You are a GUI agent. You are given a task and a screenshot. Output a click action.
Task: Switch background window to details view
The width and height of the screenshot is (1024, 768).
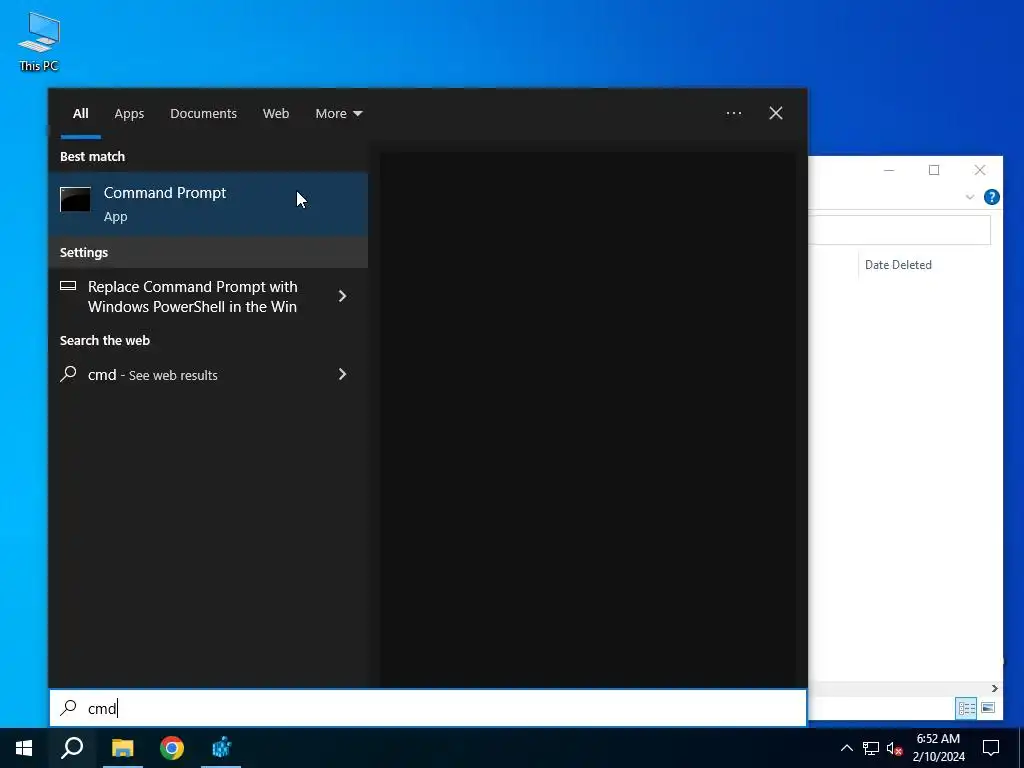click(x=967, y=708)
